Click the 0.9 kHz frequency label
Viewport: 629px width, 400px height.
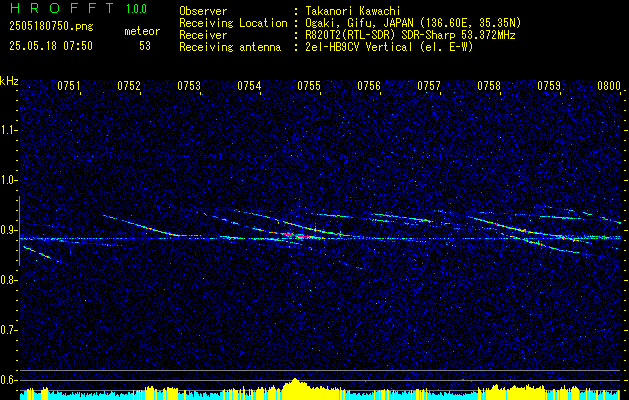(x=9, y=230)
